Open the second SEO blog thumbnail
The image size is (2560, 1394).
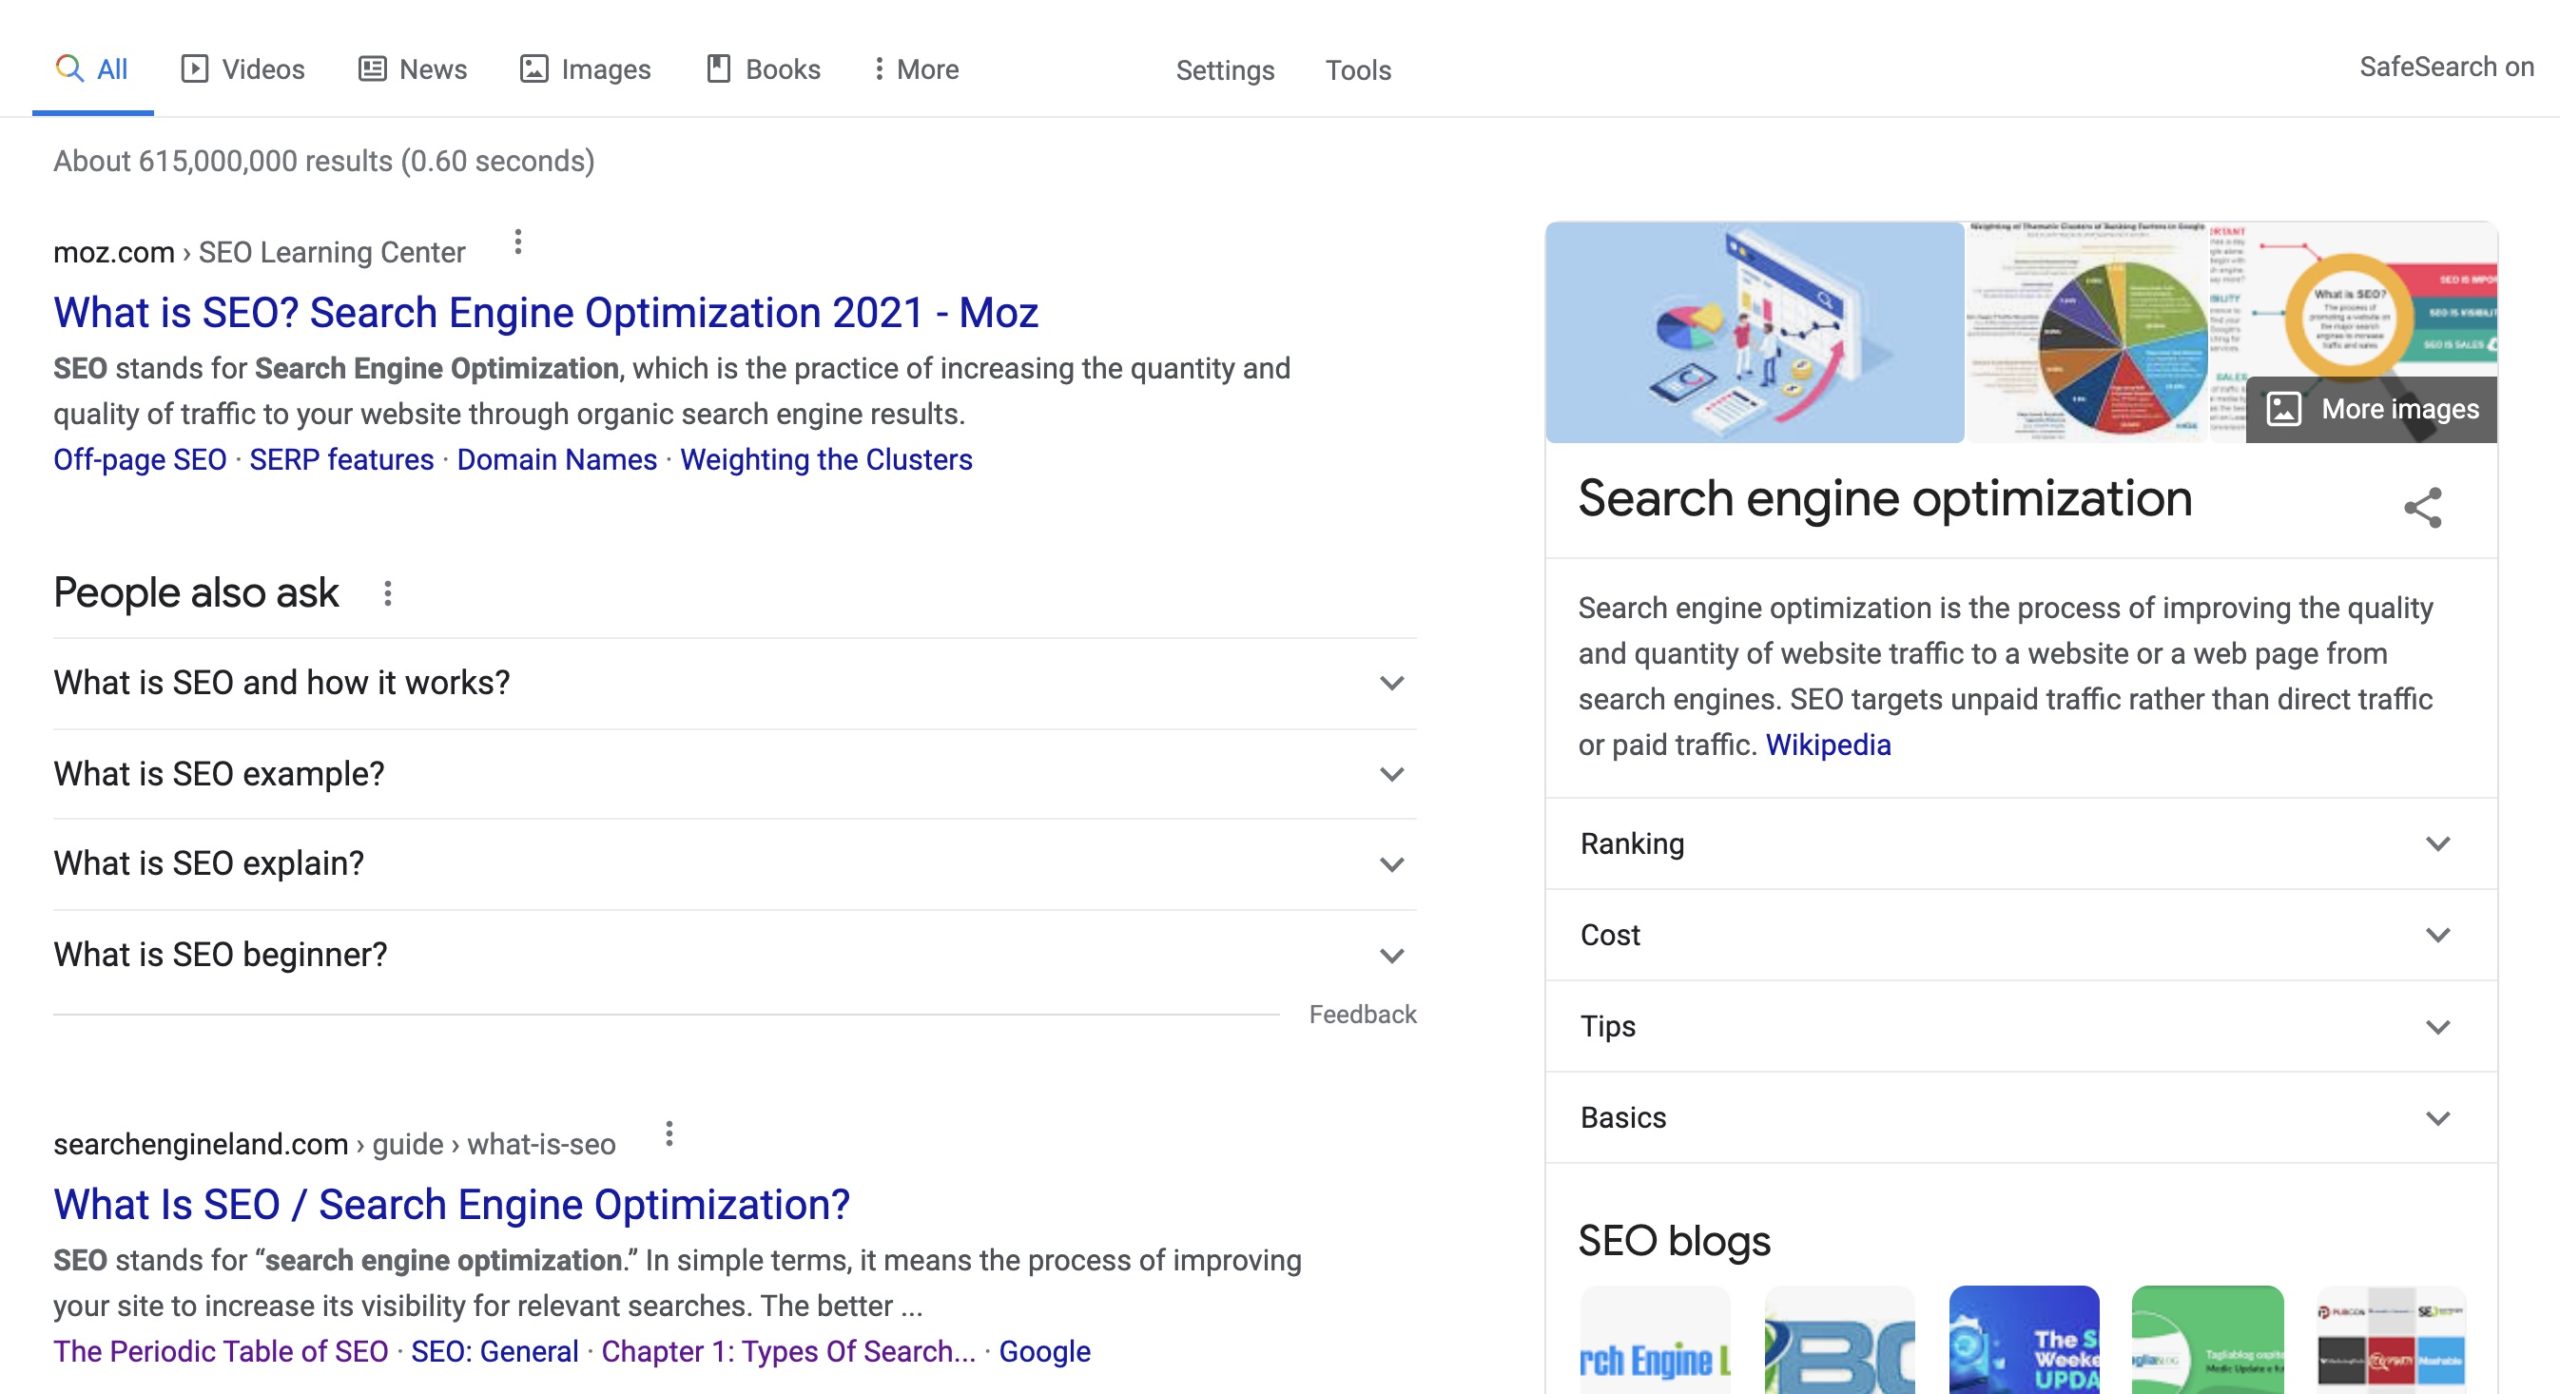1839,1340
